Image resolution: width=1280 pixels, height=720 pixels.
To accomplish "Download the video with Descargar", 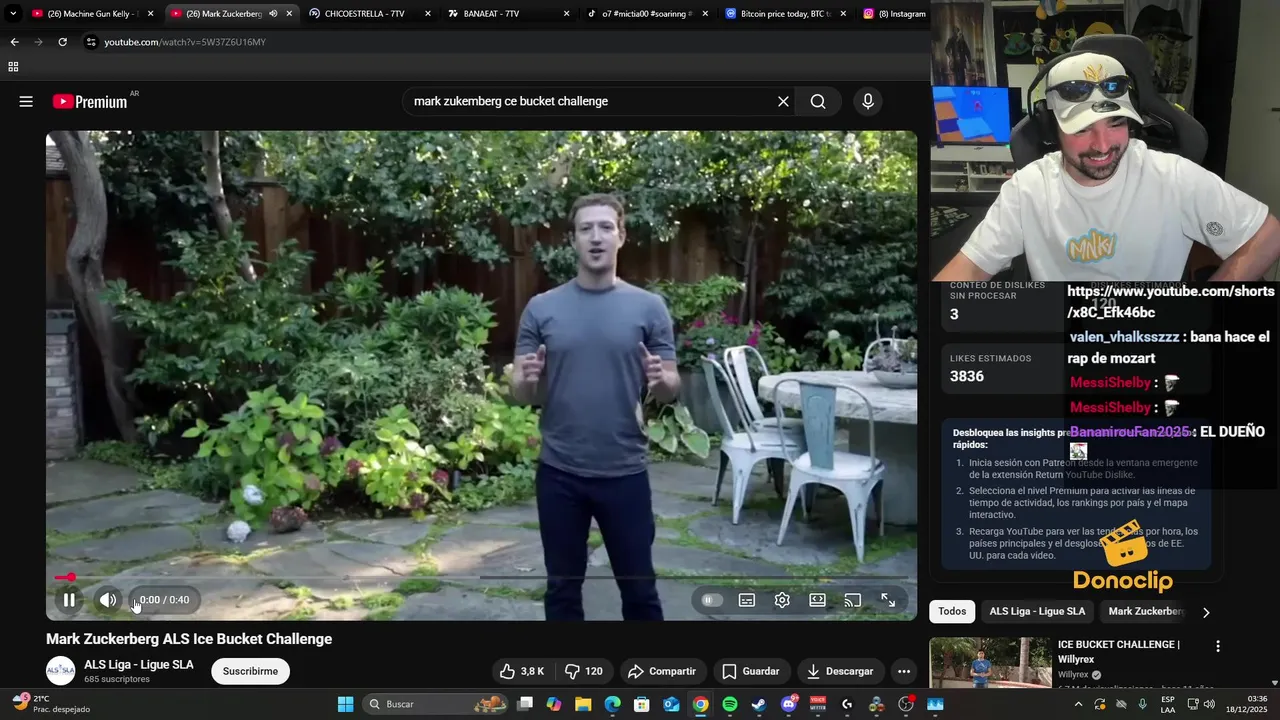I will point(840,671).
